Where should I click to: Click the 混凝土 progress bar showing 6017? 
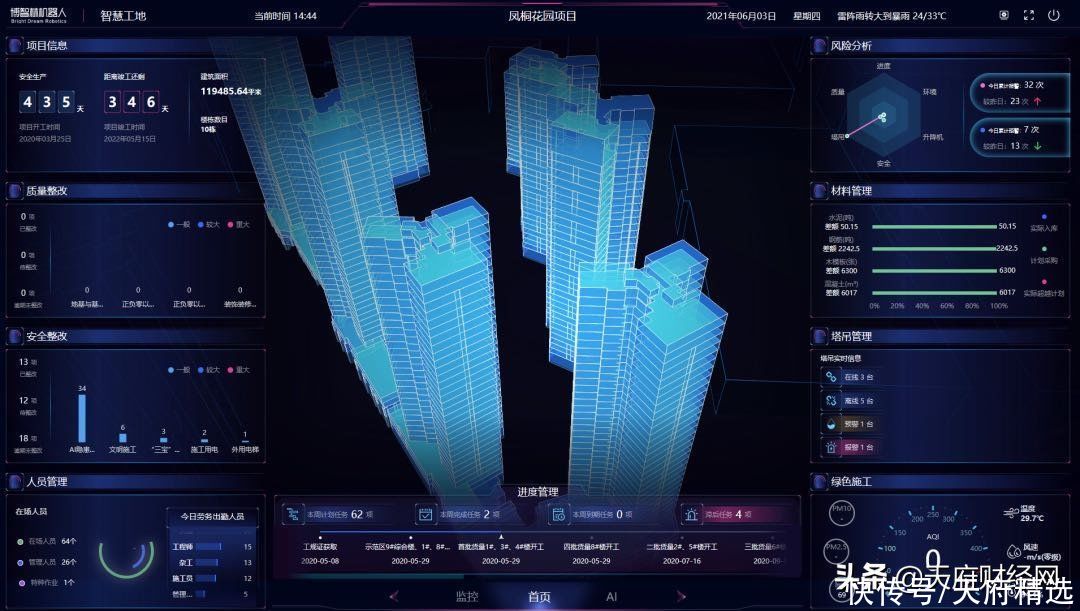tap(934, 293)
